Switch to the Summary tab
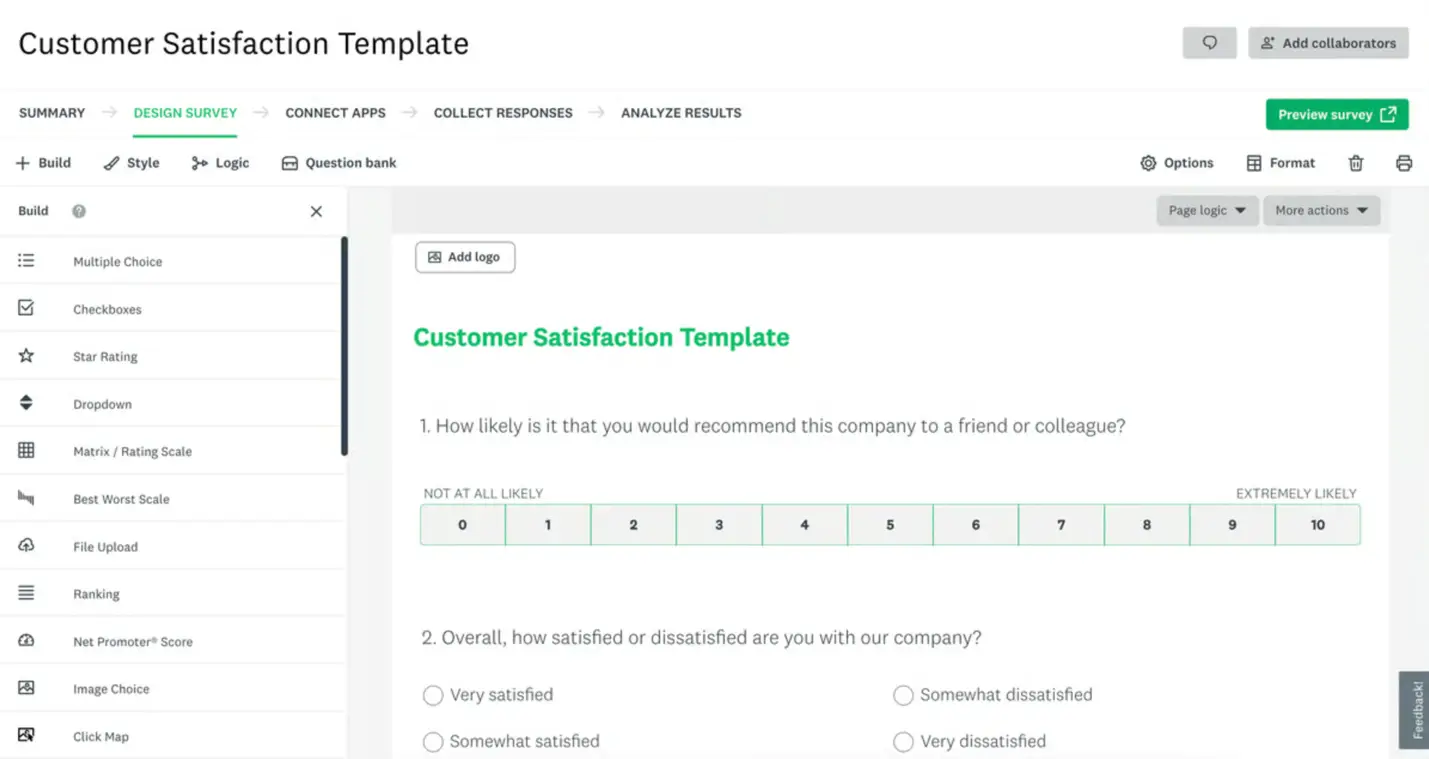This screenshot has width=1429, height=759. click(x=51, y=113)
